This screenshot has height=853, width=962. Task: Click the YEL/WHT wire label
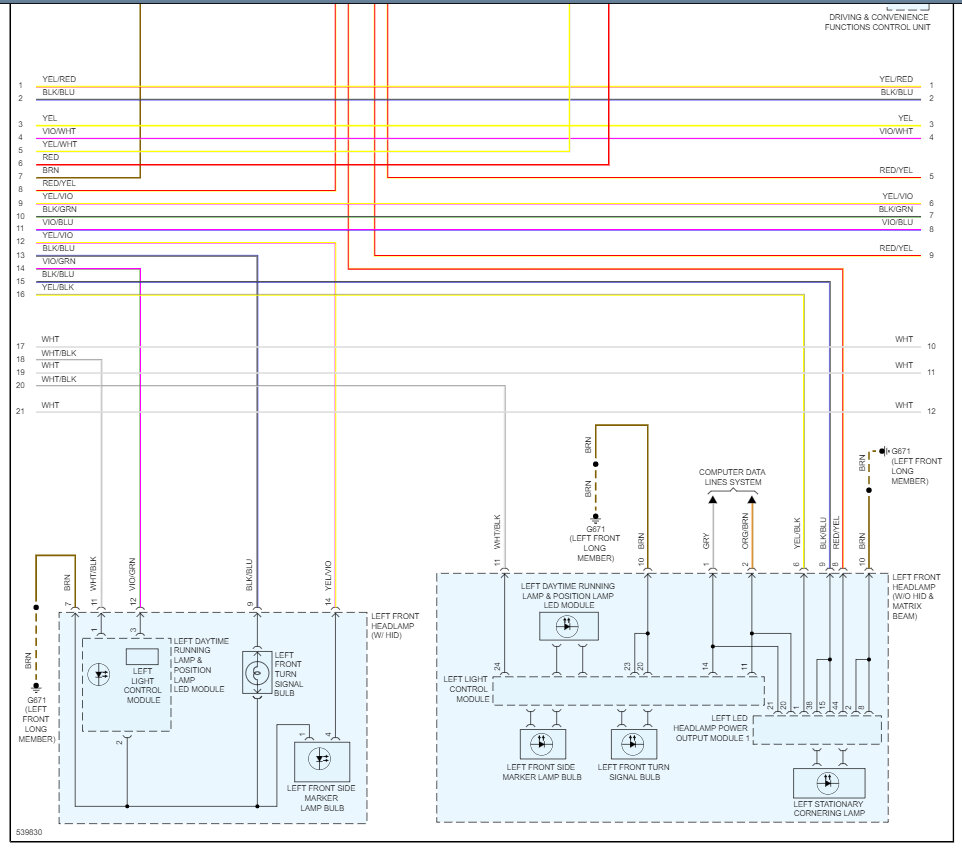(x=60, y=144)
